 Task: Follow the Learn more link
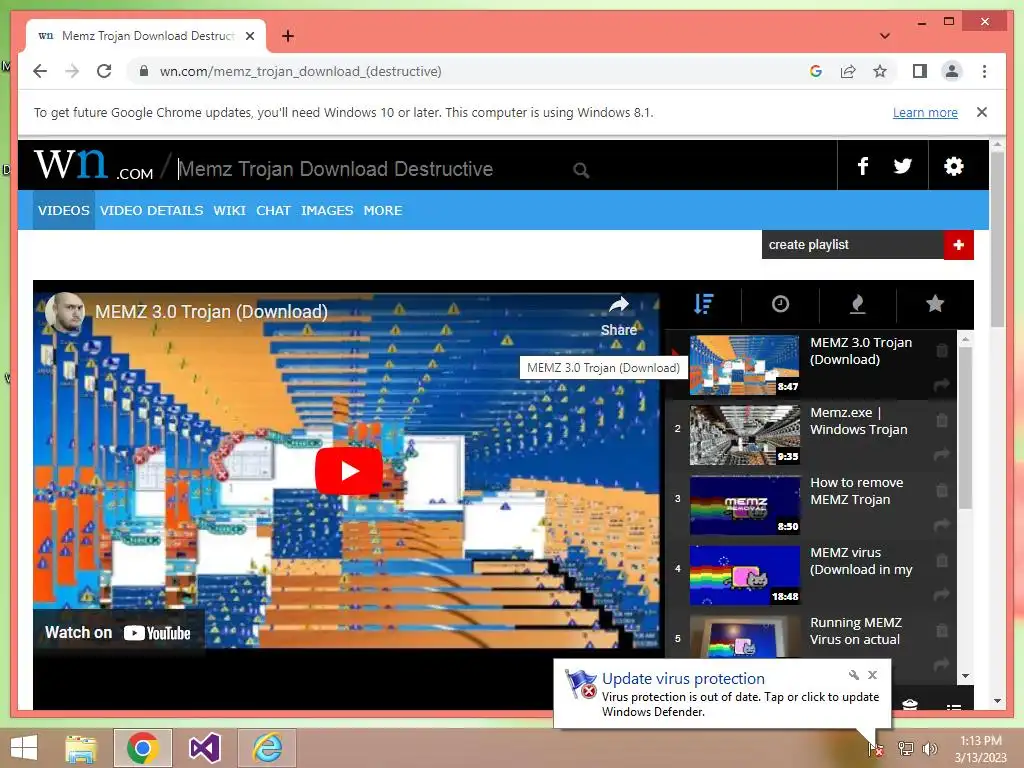[x=925, y=112]
